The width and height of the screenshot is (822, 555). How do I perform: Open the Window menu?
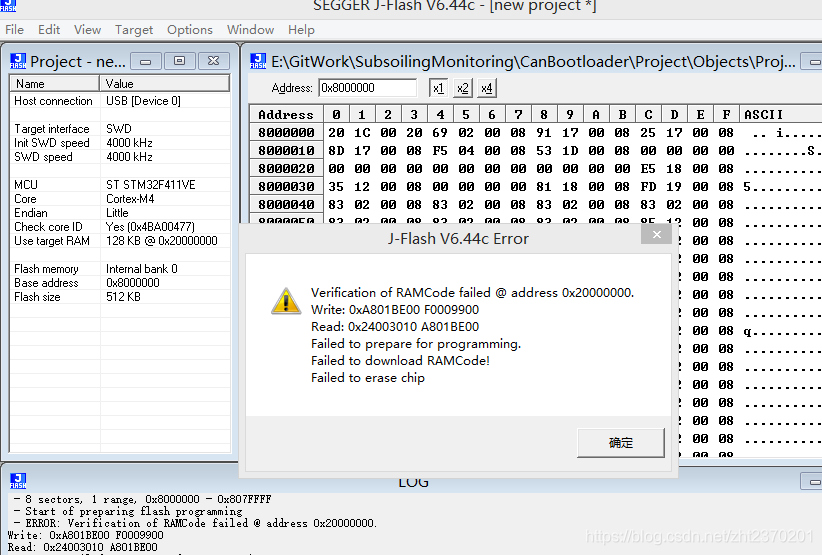(x=250, y=30)
